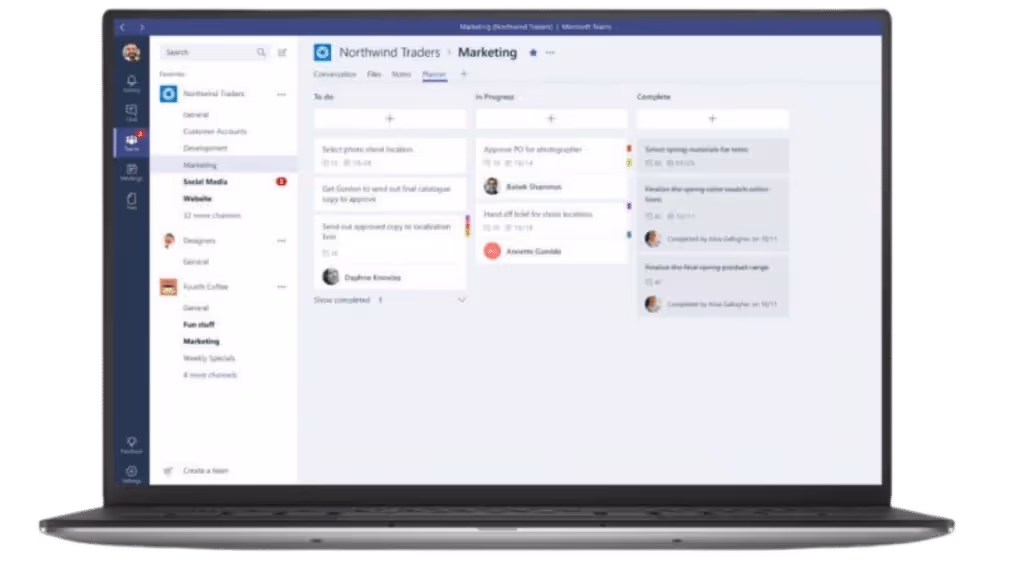Open General channel under Fourth Coffee
This screenshot has width=1024, height=576.
(196, 308)
